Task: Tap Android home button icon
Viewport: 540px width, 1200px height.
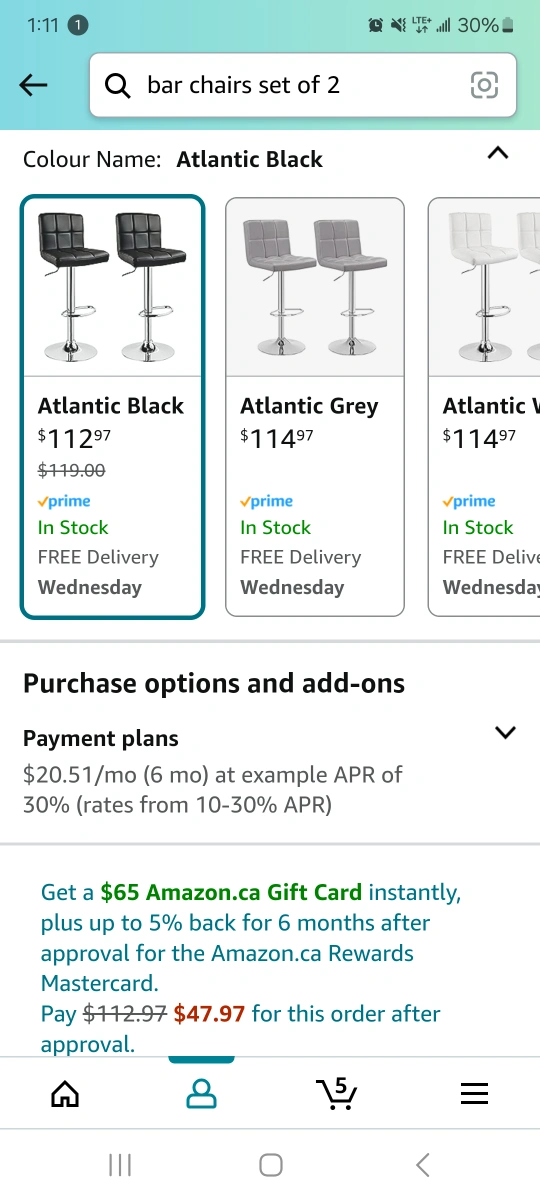Action: (x=270, y=1164)
